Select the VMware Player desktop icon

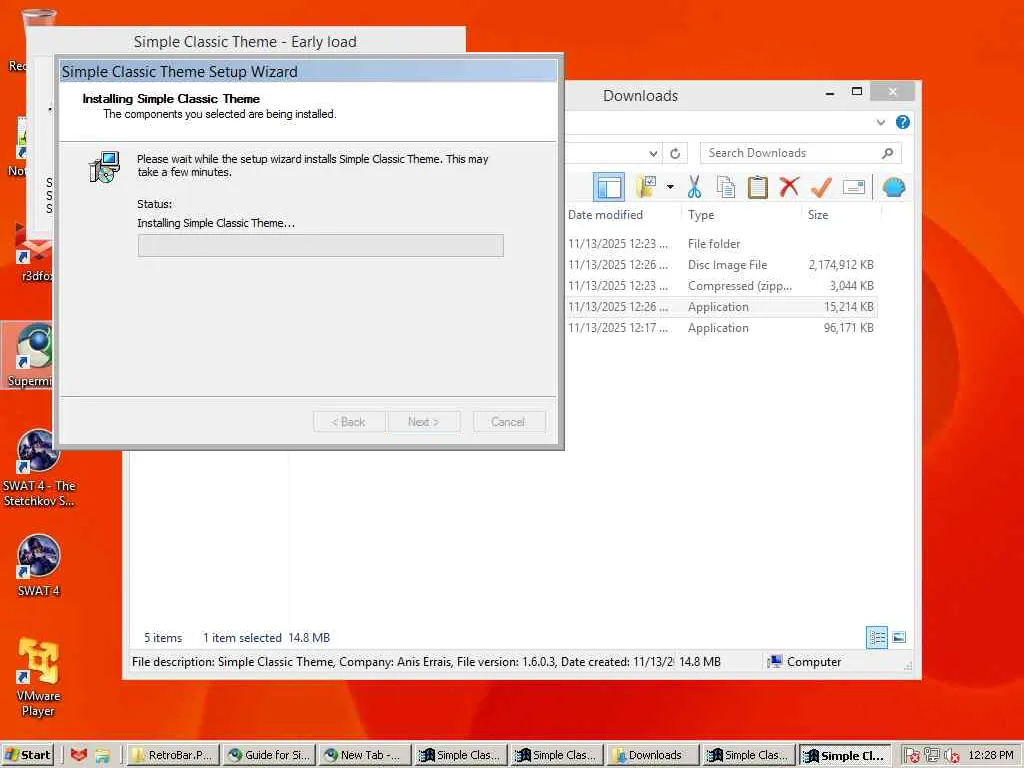click(x=38, y=678)
